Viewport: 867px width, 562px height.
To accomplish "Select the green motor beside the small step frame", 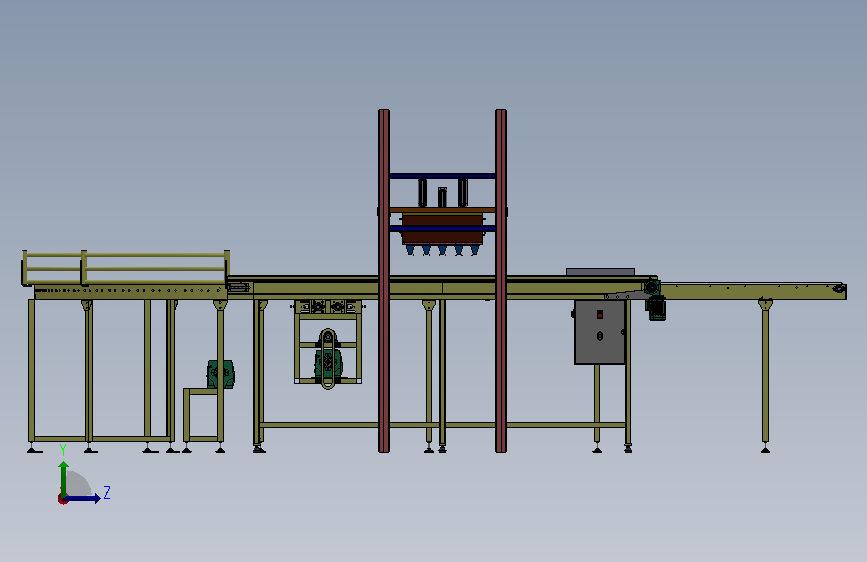I will [221, 374].
